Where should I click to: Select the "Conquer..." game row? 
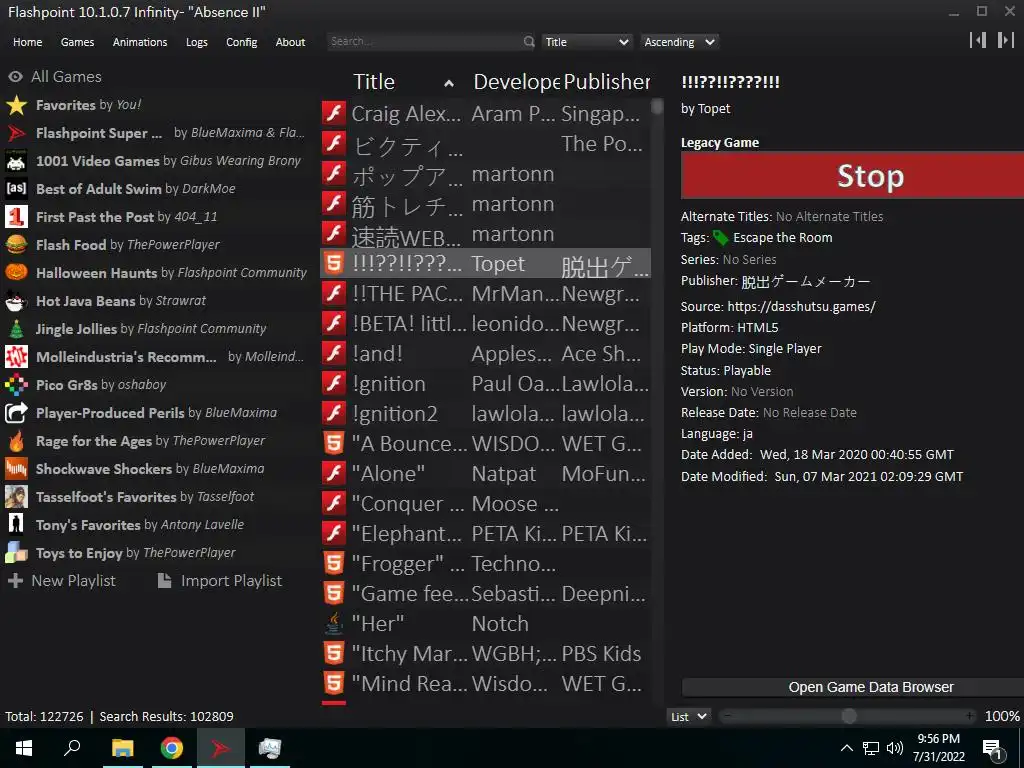coord(485,504)
